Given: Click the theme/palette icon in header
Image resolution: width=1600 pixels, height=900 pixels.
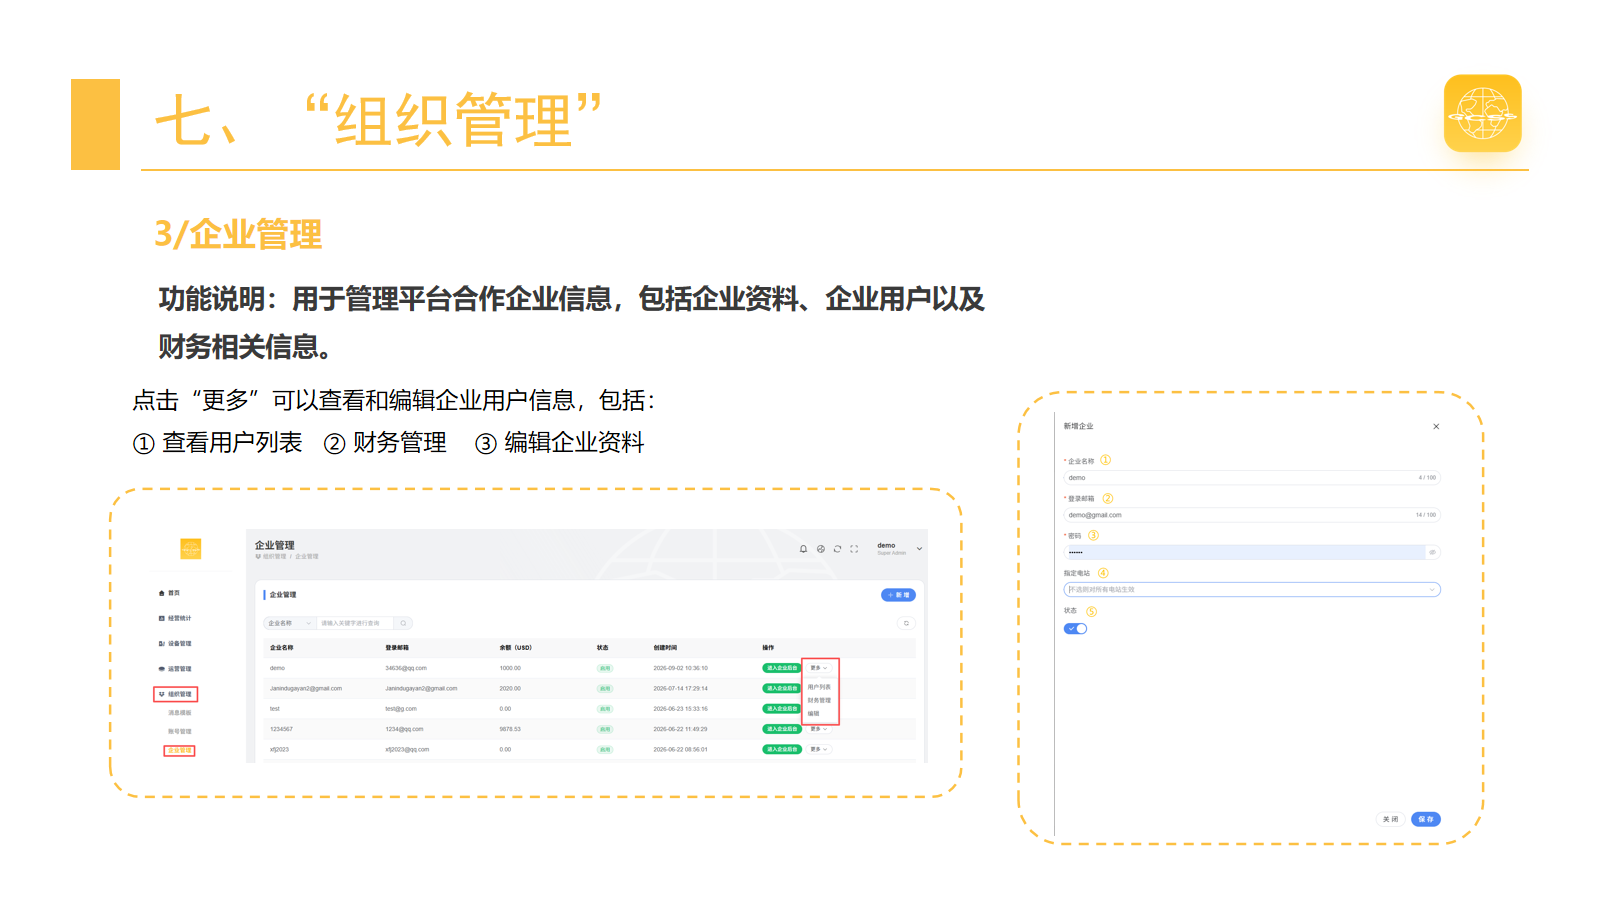Looking at the screenshot, I should (x=821, y=549).
